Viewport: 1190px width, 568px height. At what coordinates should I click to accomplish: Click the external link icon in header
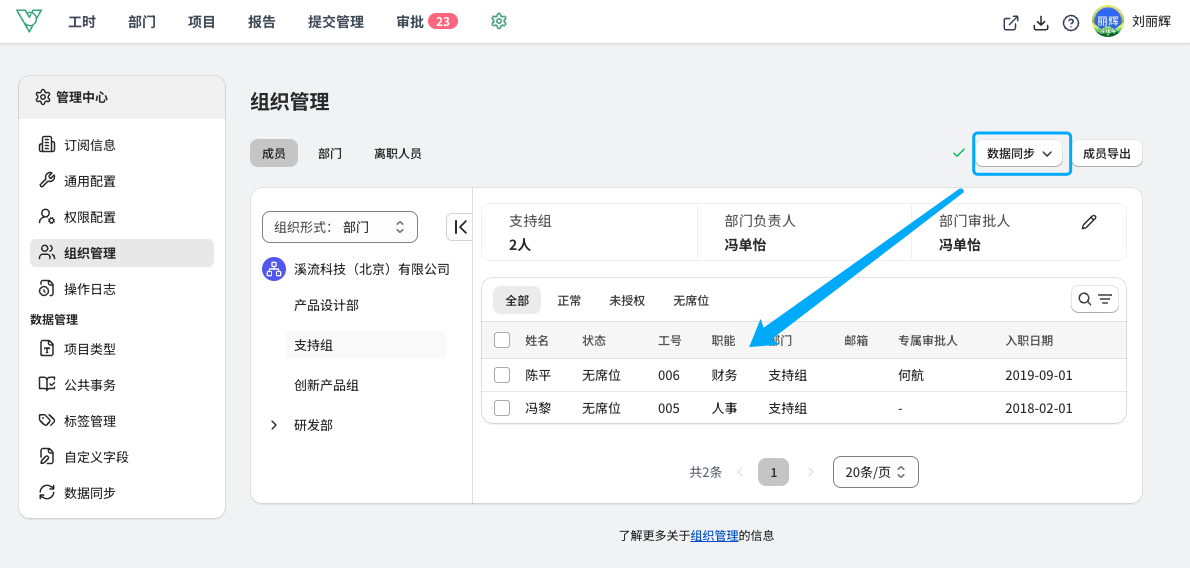coord(1011,23)
